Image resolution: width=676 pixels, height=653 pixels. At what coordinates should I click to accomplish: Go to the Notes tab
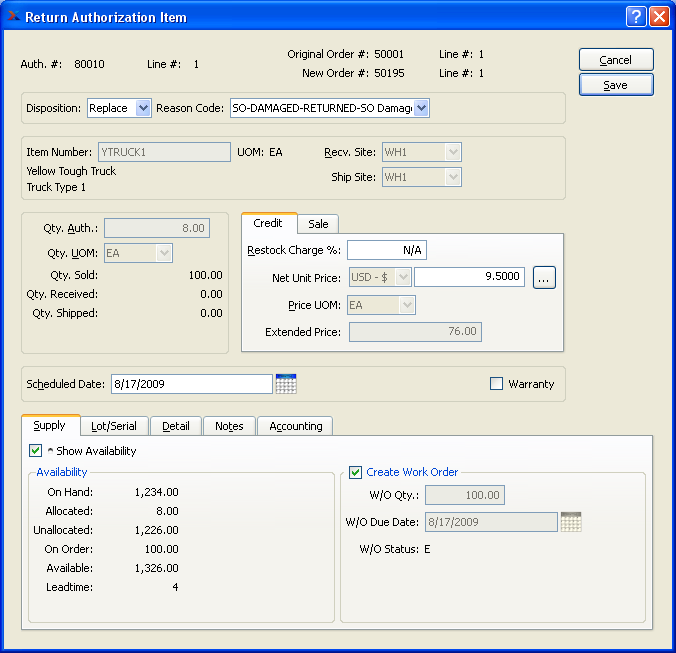click(x=229, y=426)
